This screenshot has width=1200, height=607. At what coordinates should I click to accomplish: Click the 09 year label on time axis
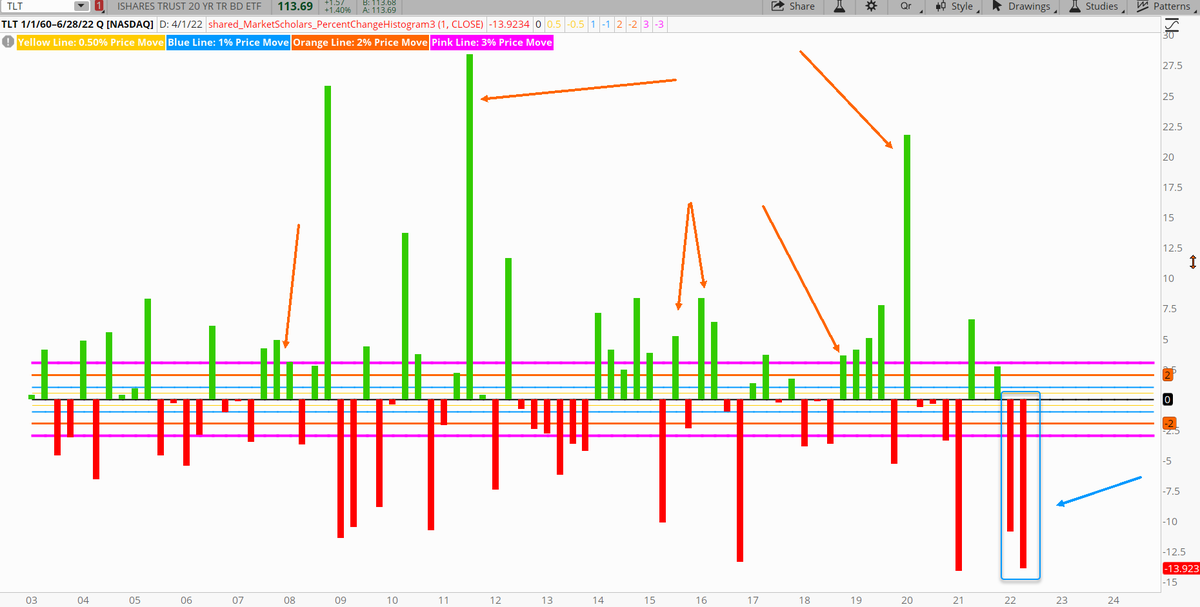[340, 600]
